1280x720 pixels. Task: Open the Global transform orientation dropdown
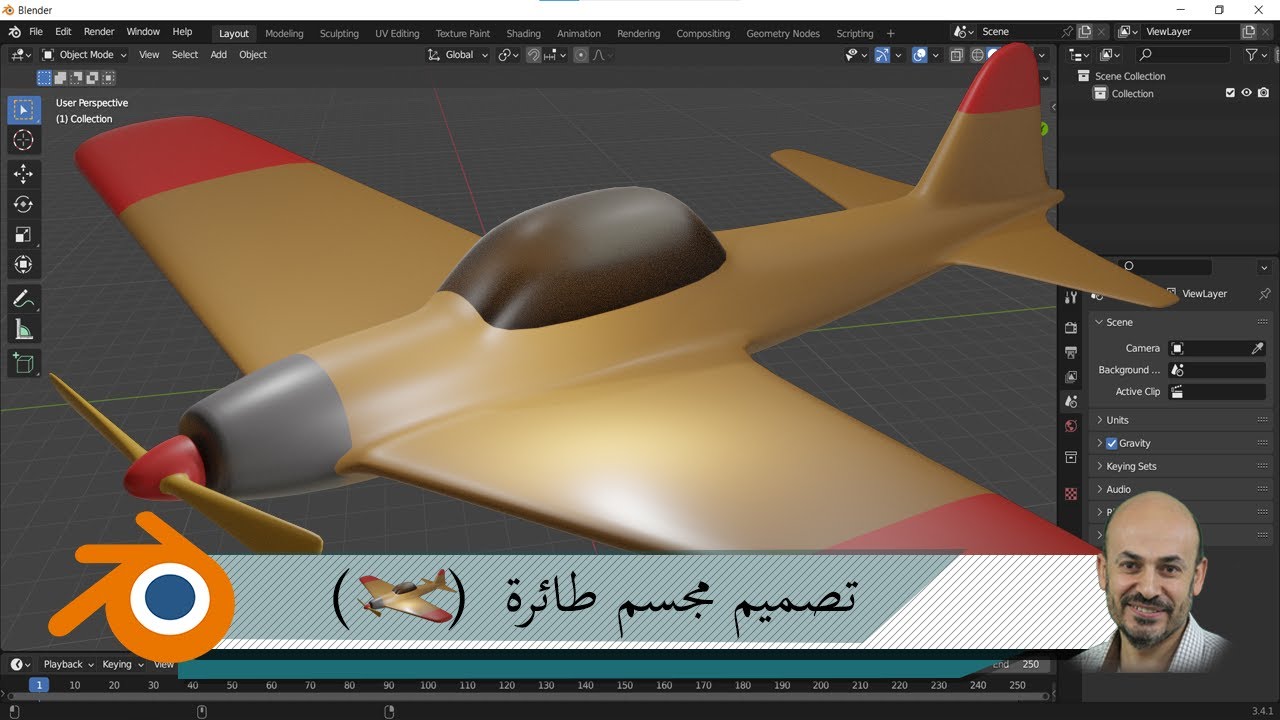pos(459,55)
